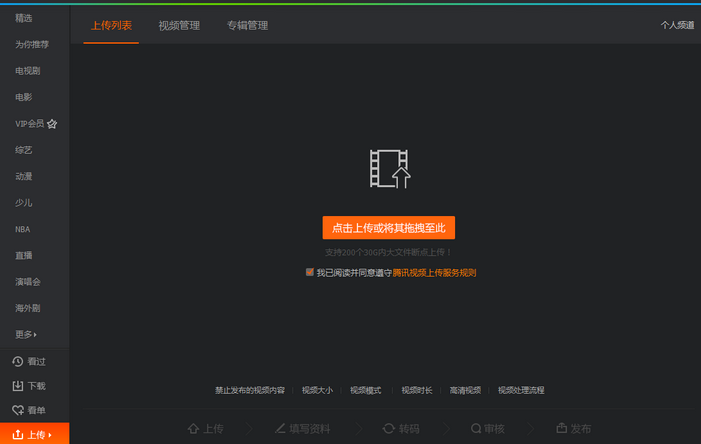Open 下载 downloads icon in sidebar
The width and height of the screenshot is (701, 444).
(x=17, y=386)
